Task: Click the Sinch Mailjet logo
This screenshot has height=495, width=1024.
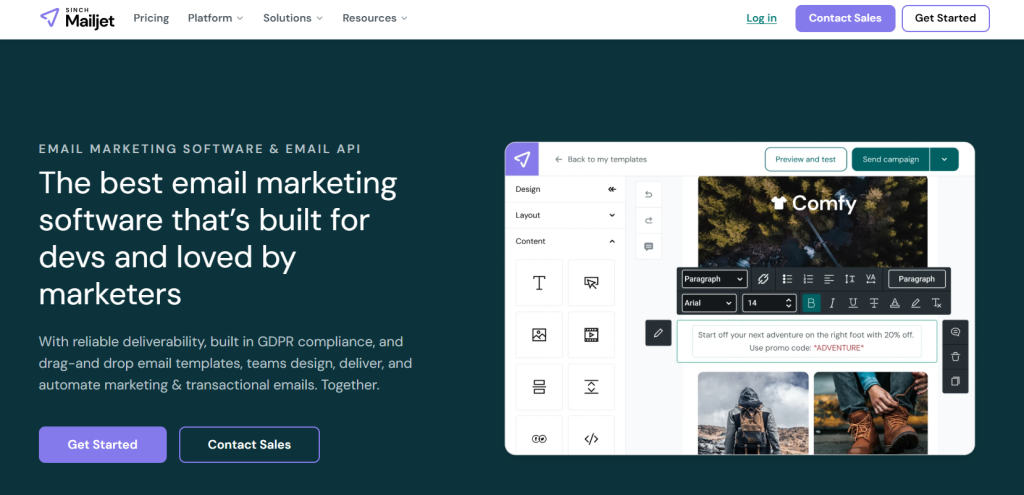Action: click(x=77, y=18)
